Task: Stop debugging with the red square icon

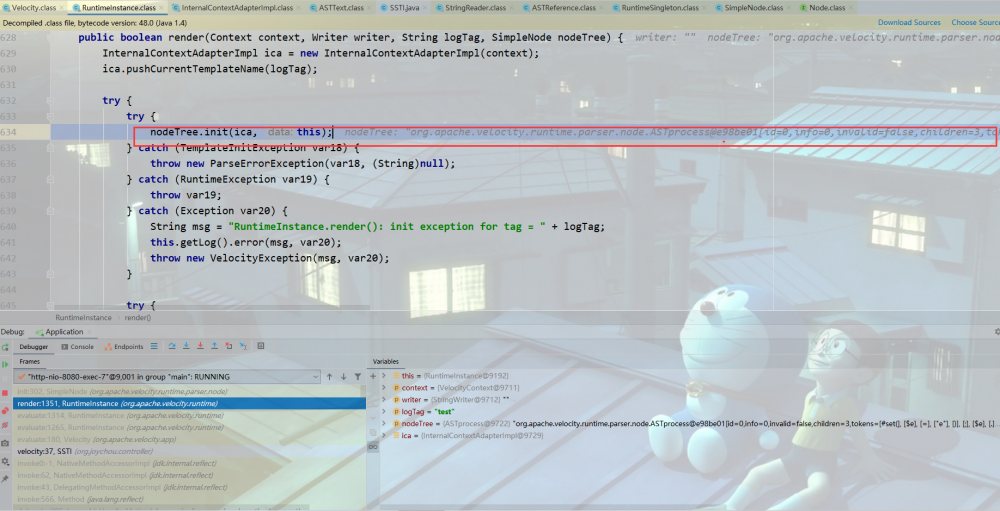Action: pyautogui.click(x=5, y=393)
